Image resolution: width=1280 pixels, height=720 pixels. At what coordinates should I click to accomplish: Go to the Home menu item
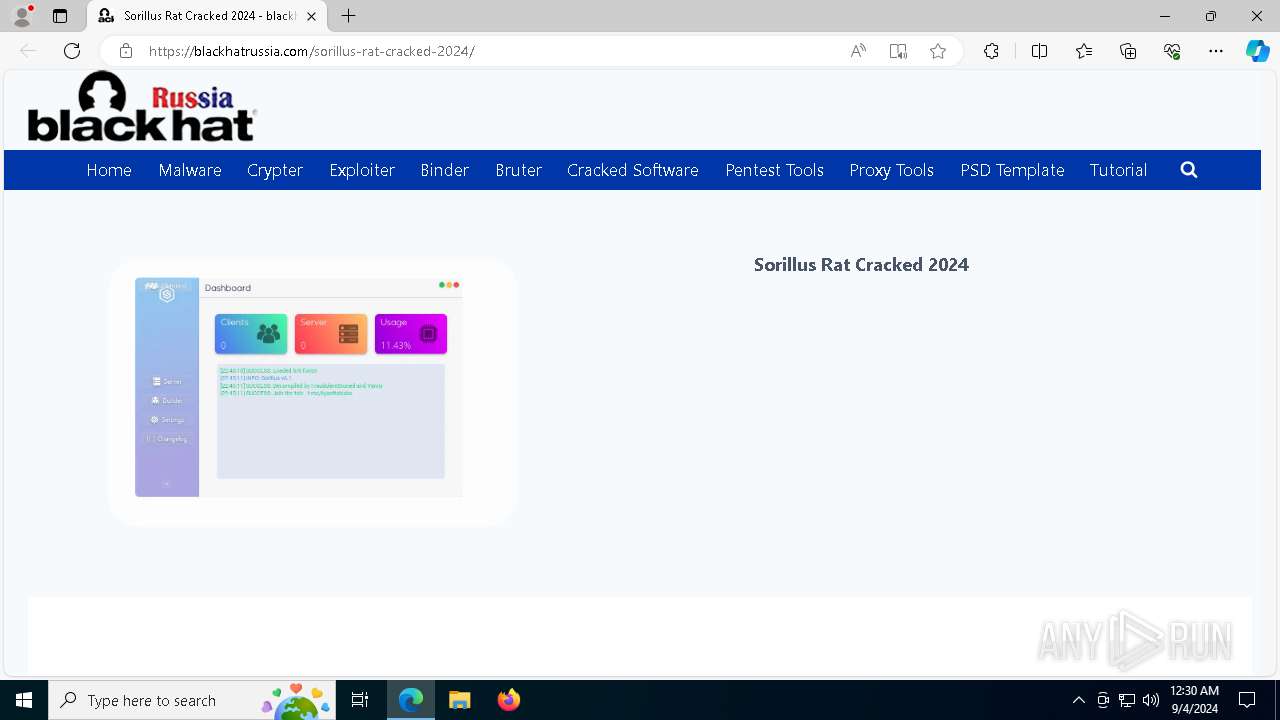[x=109, y=170]
